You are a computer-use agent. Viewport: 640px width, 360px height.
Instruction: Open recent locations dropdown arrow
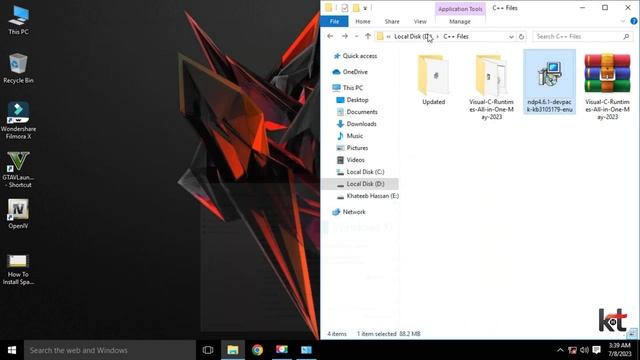click(356, 37)
